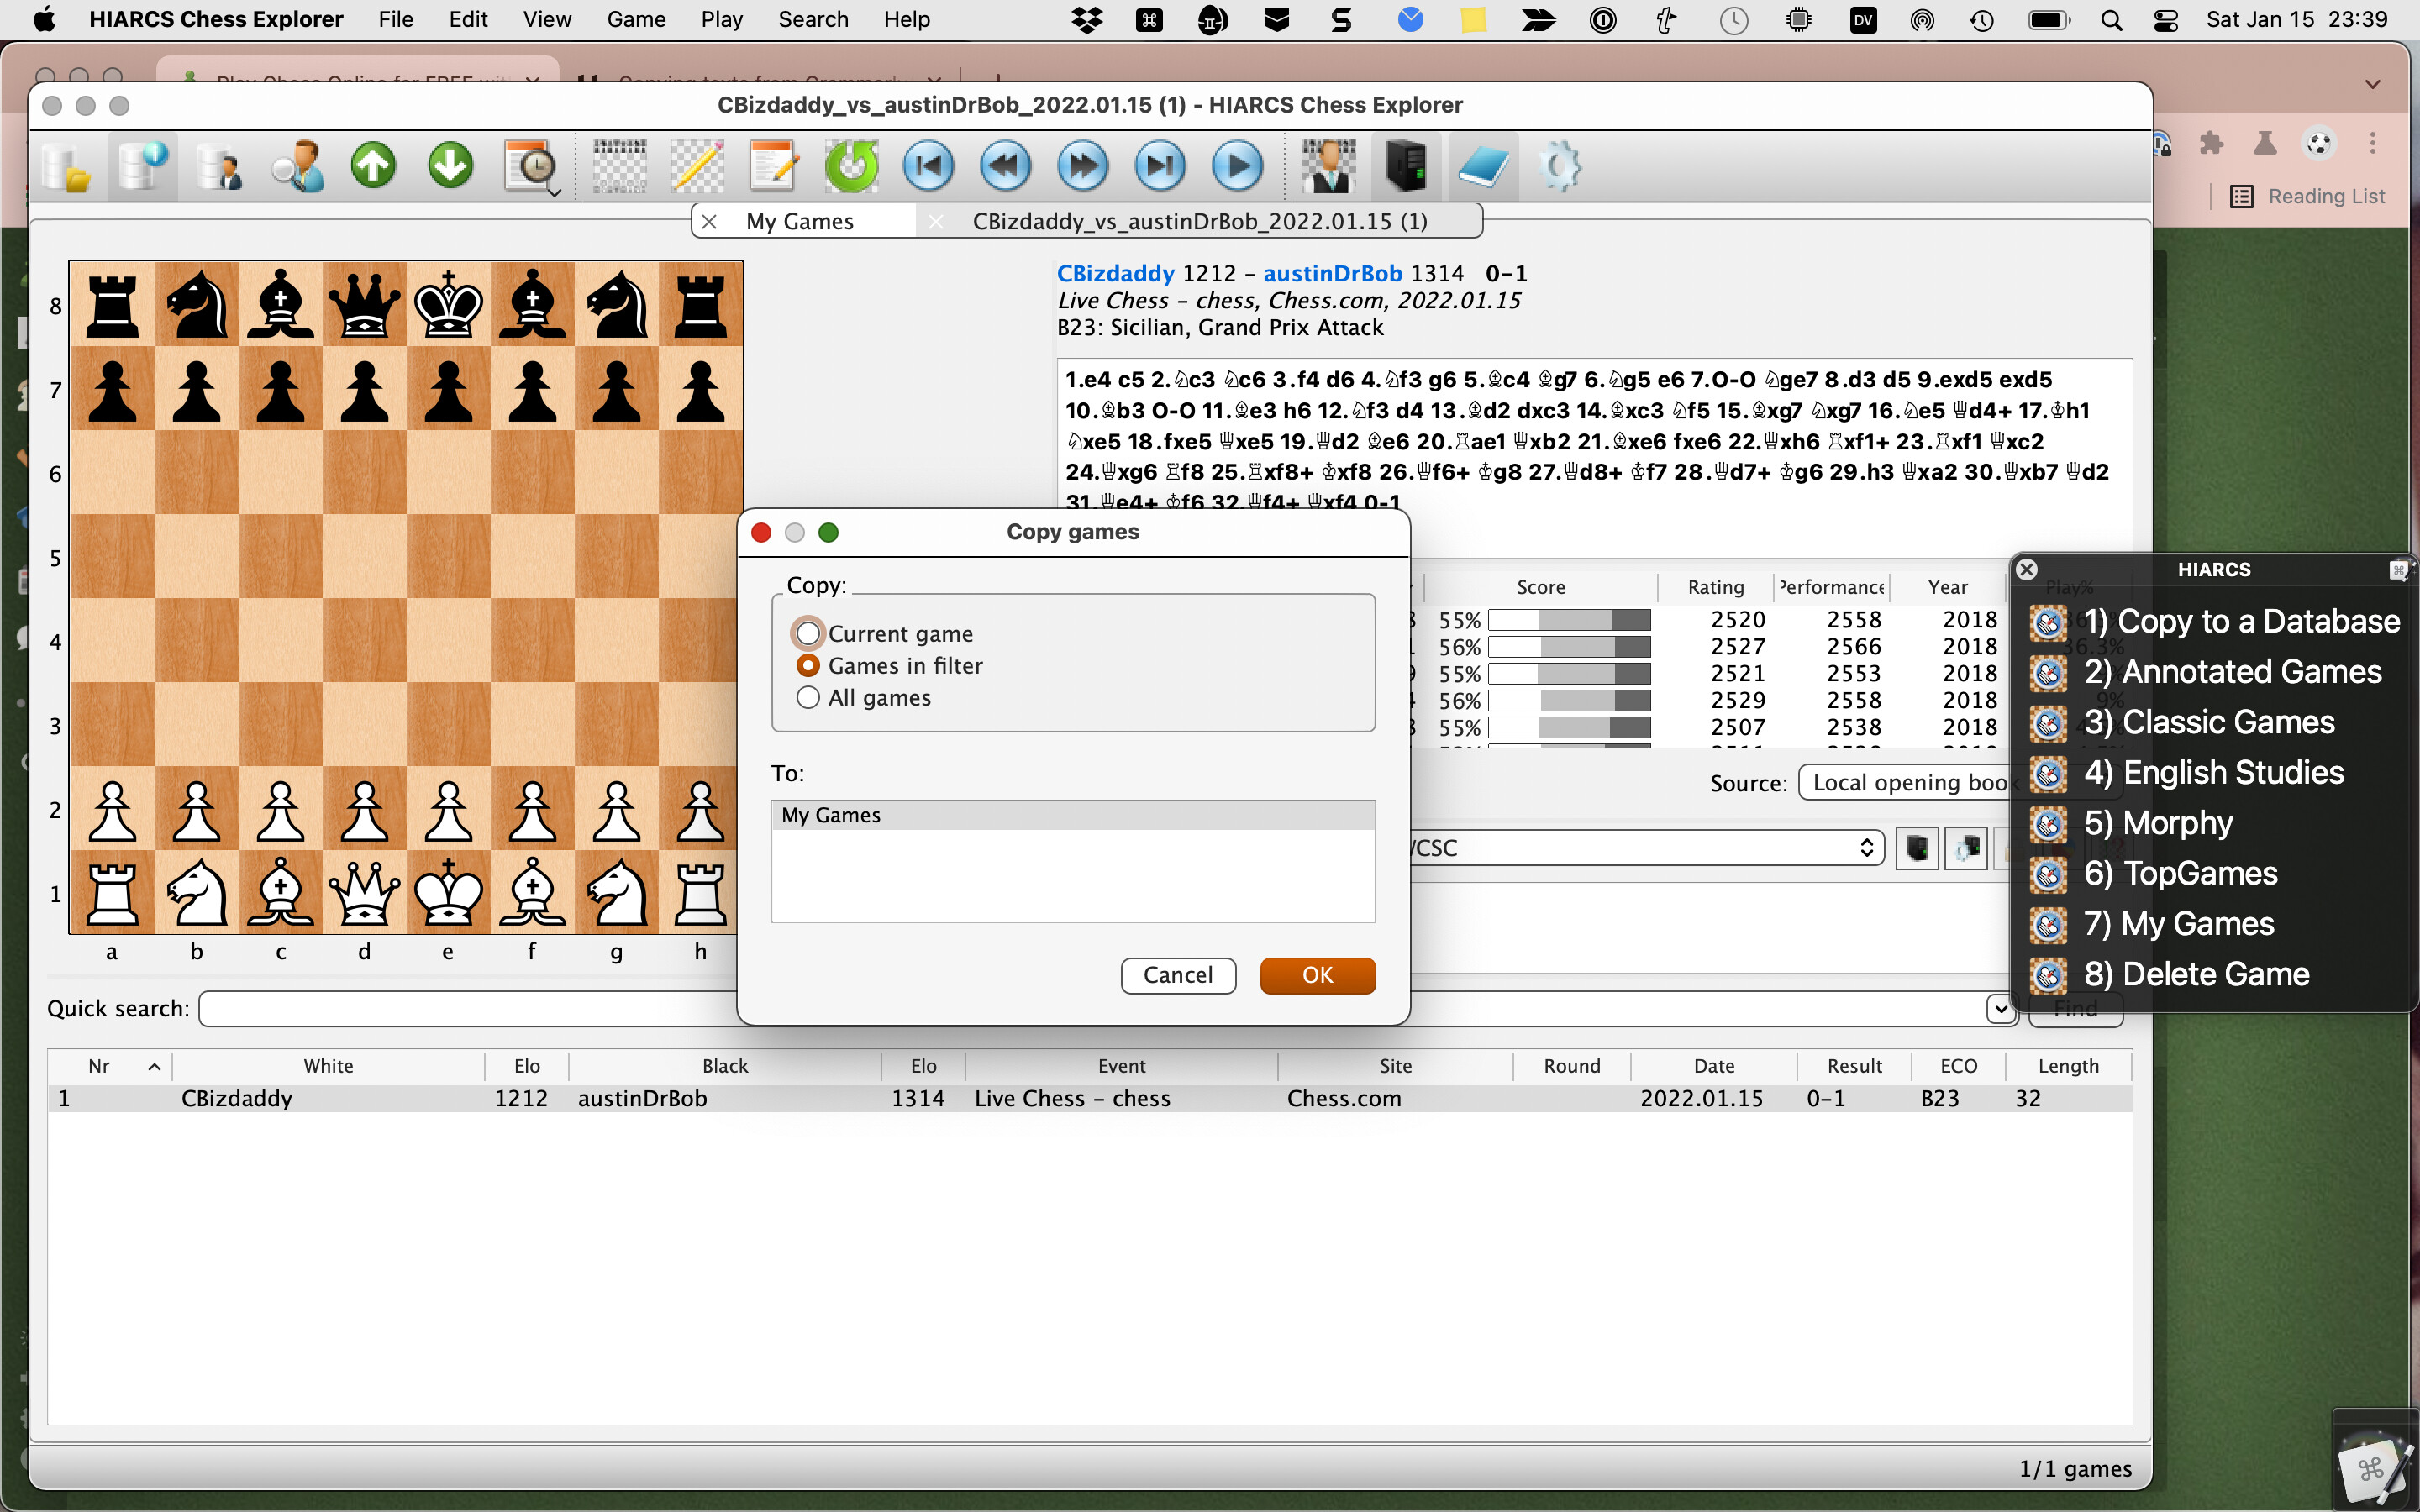2420x1512 pixels.
Task: Select the All games radio button
Action: coord(807,695)
